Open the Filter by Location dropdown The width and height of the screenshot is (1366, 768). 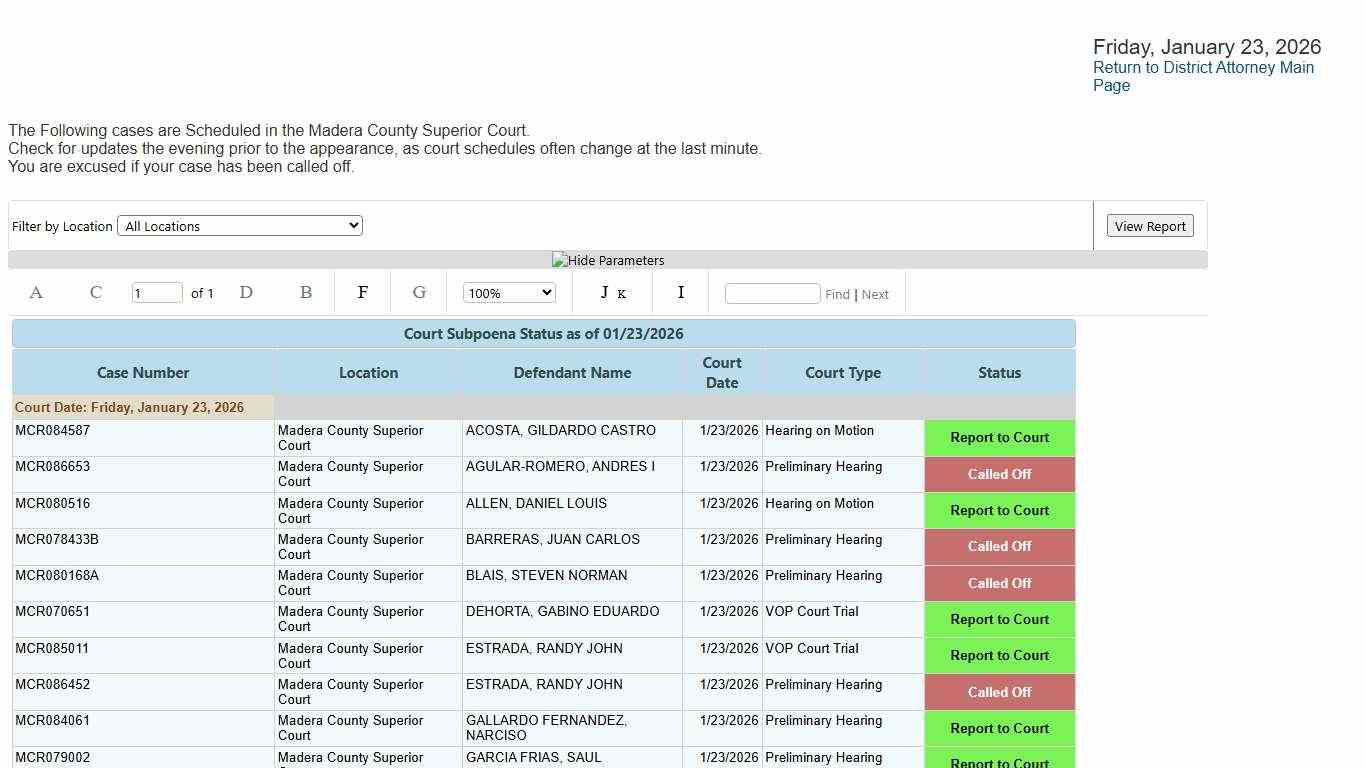(x=240, y=226)
